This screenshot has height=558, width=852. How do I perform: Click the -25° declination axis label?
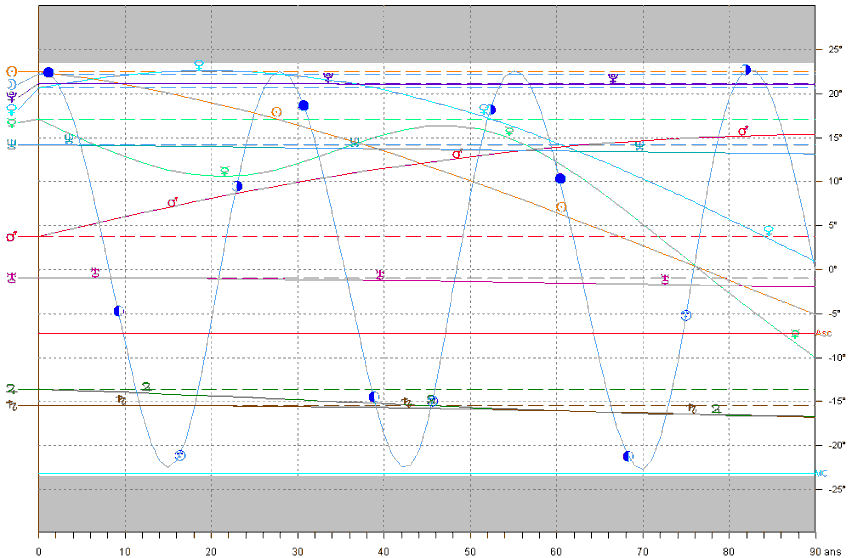click(836, 489)
